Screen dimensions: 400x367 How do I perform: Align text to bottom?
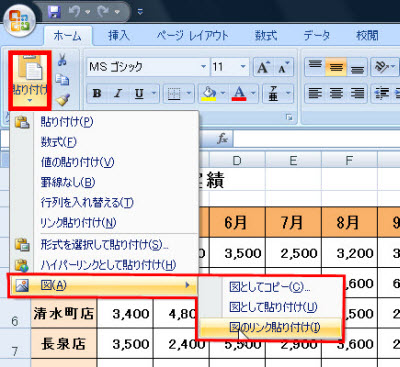tap(357, 66)
